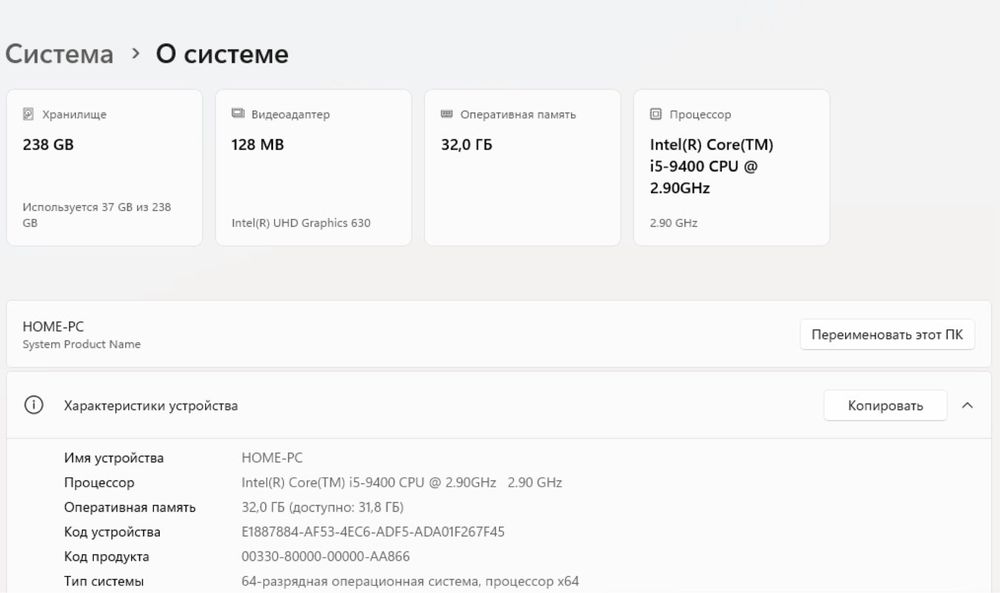Select the Intel(R) UHD Graphics 630 text
The width and height of the screenshot is (1000, 593).
[x=301, y=223]
